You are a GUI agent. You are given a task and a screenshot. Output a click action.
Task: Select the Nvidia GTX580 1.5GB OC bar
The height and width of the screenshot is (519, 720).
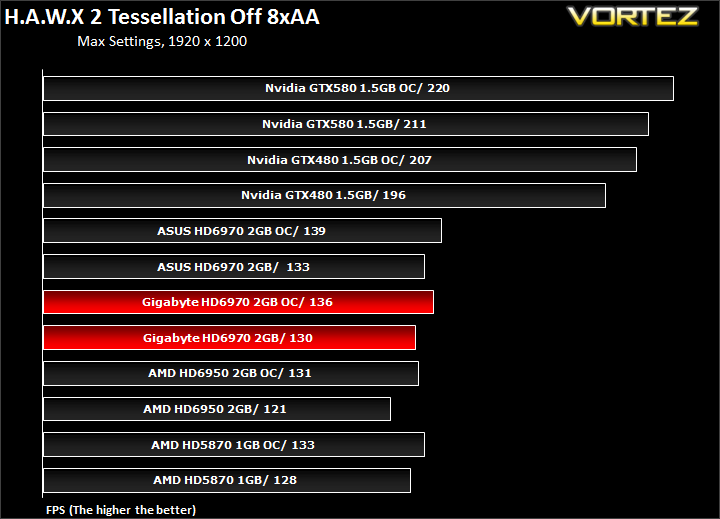coord(358,88)
